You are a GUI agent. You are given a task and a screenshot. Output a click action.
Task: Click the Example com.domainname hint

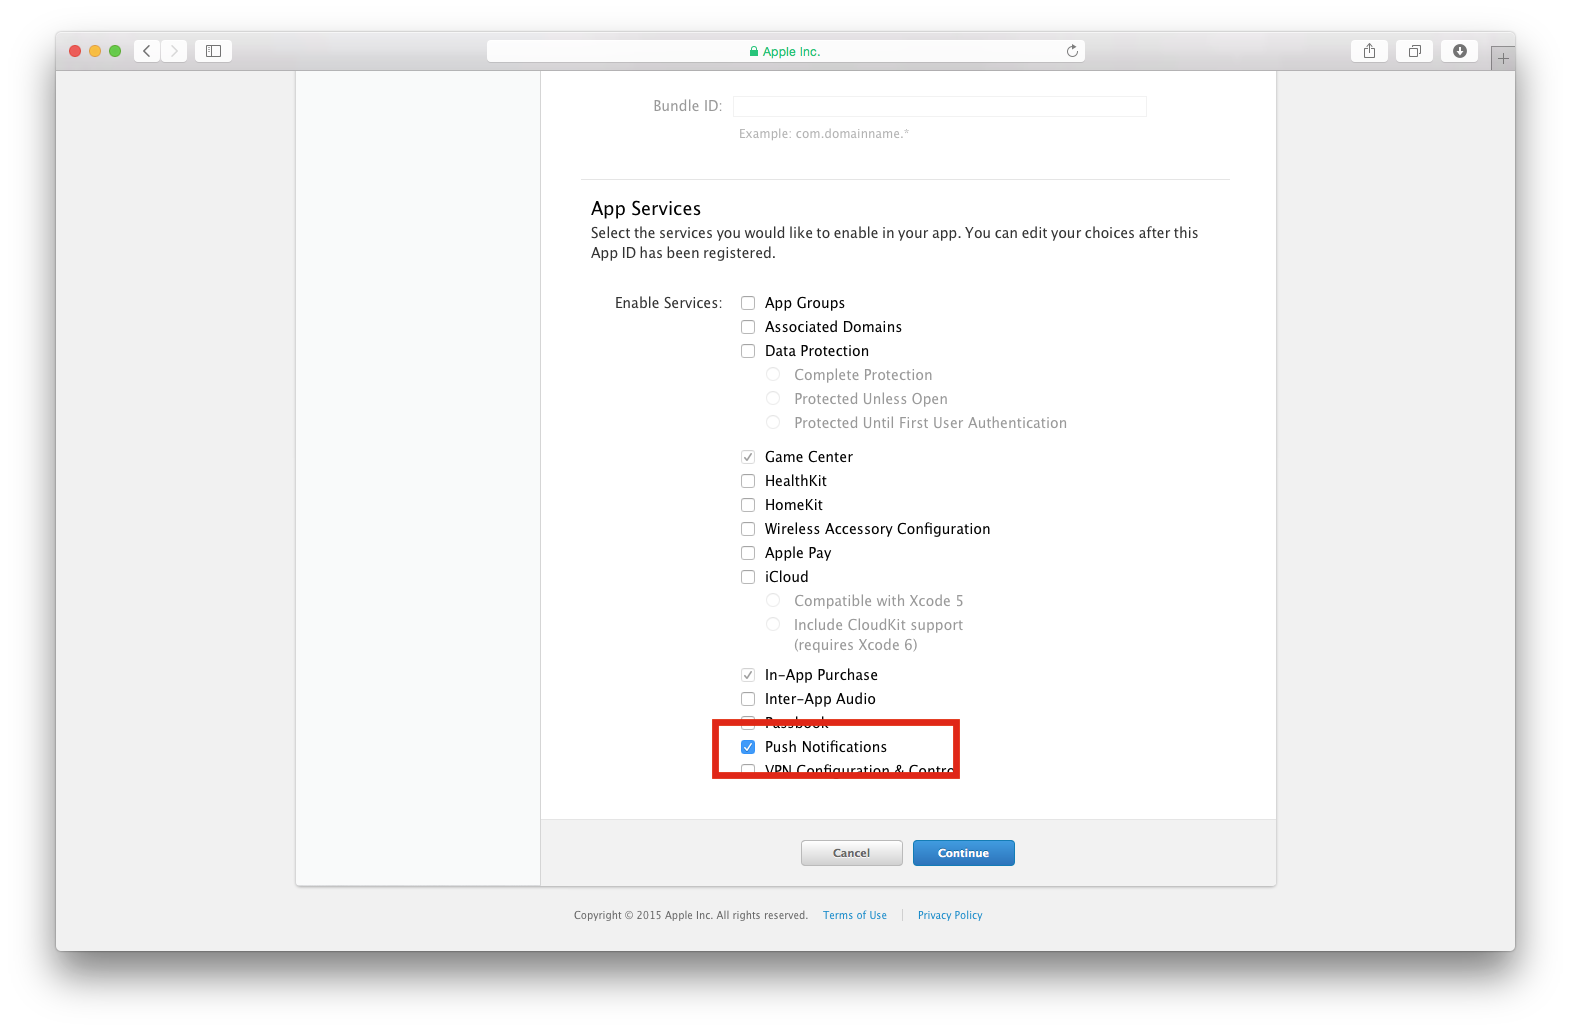tap(824, 134)
